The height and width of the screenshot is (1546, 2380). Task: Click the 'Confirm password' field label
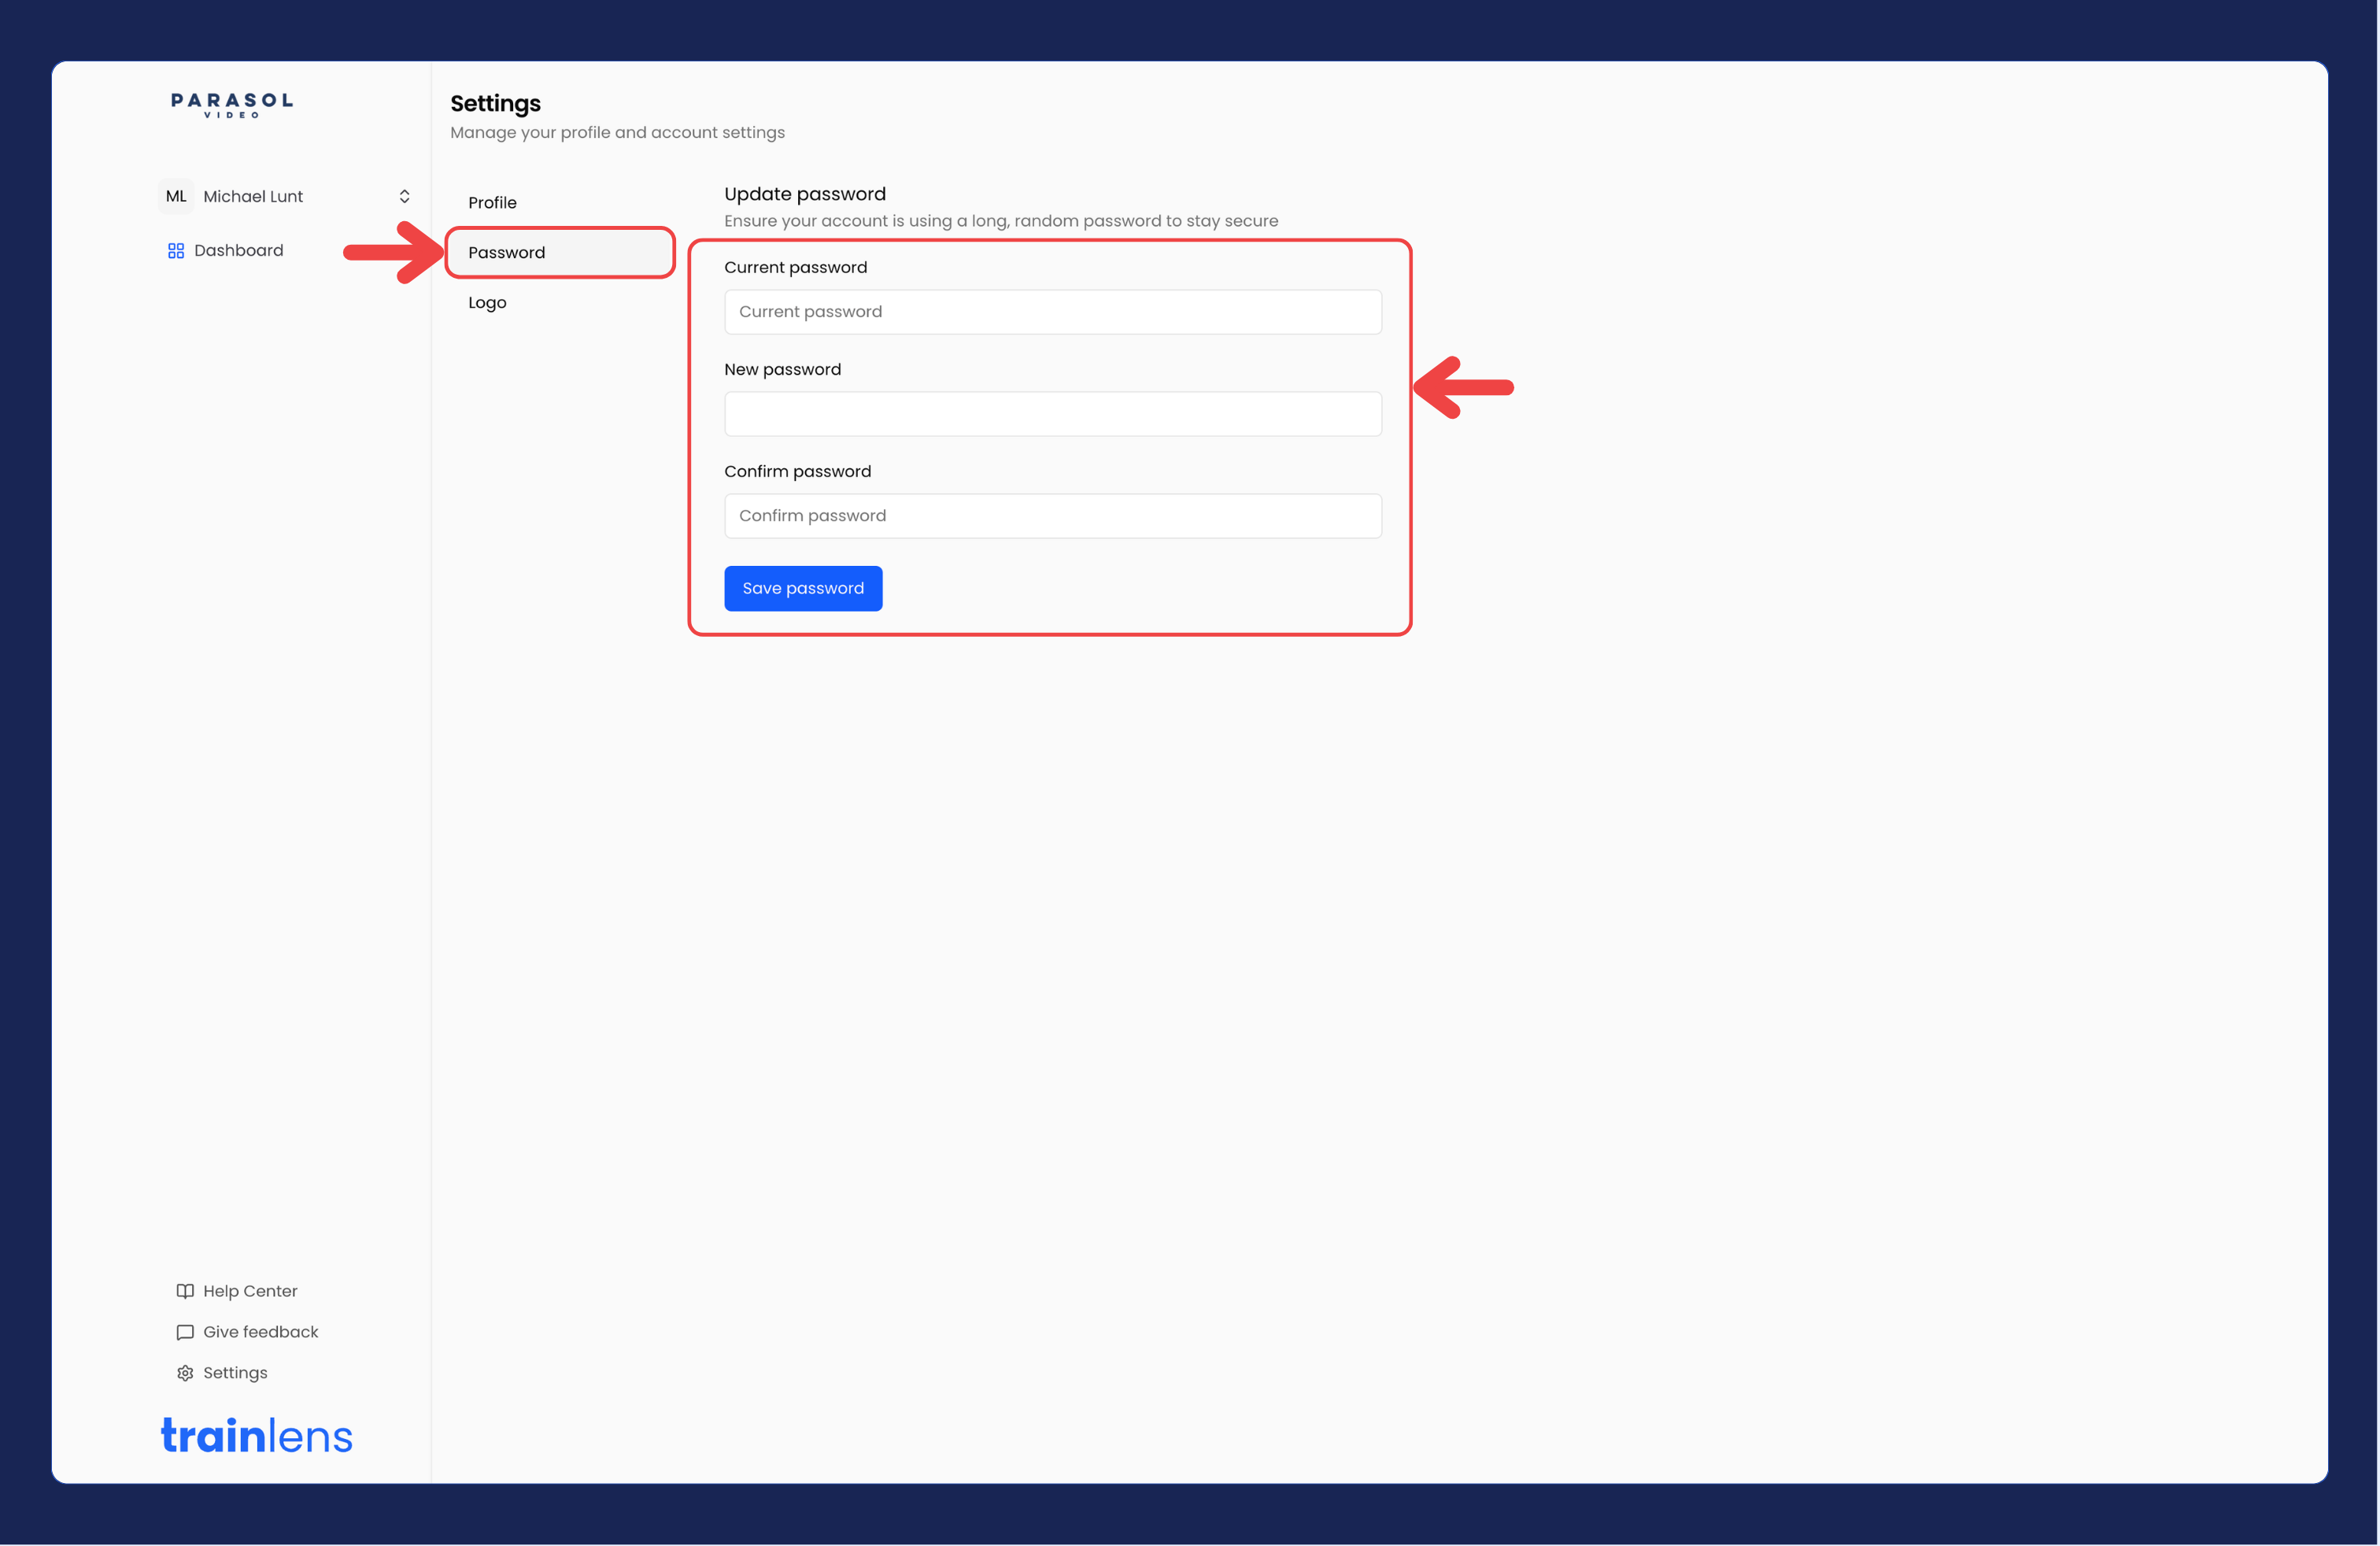pyautogui.click(x=798, y=471)
